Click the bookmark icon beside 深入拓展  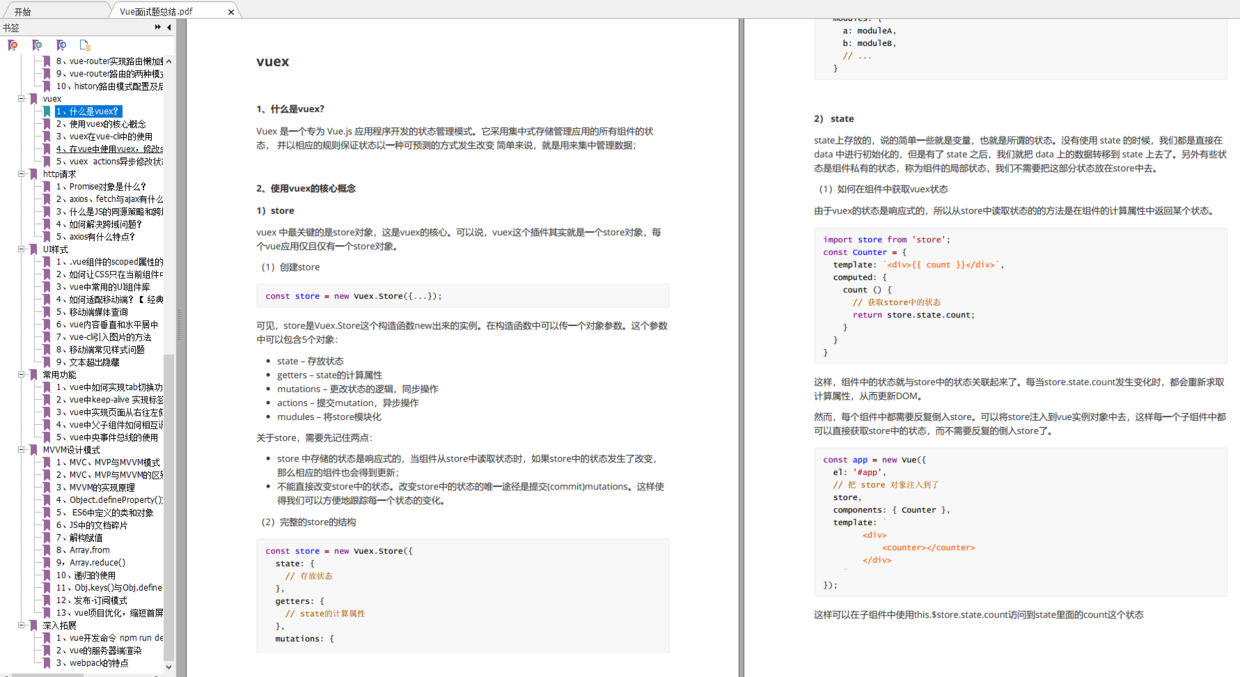tap(34, 625)
